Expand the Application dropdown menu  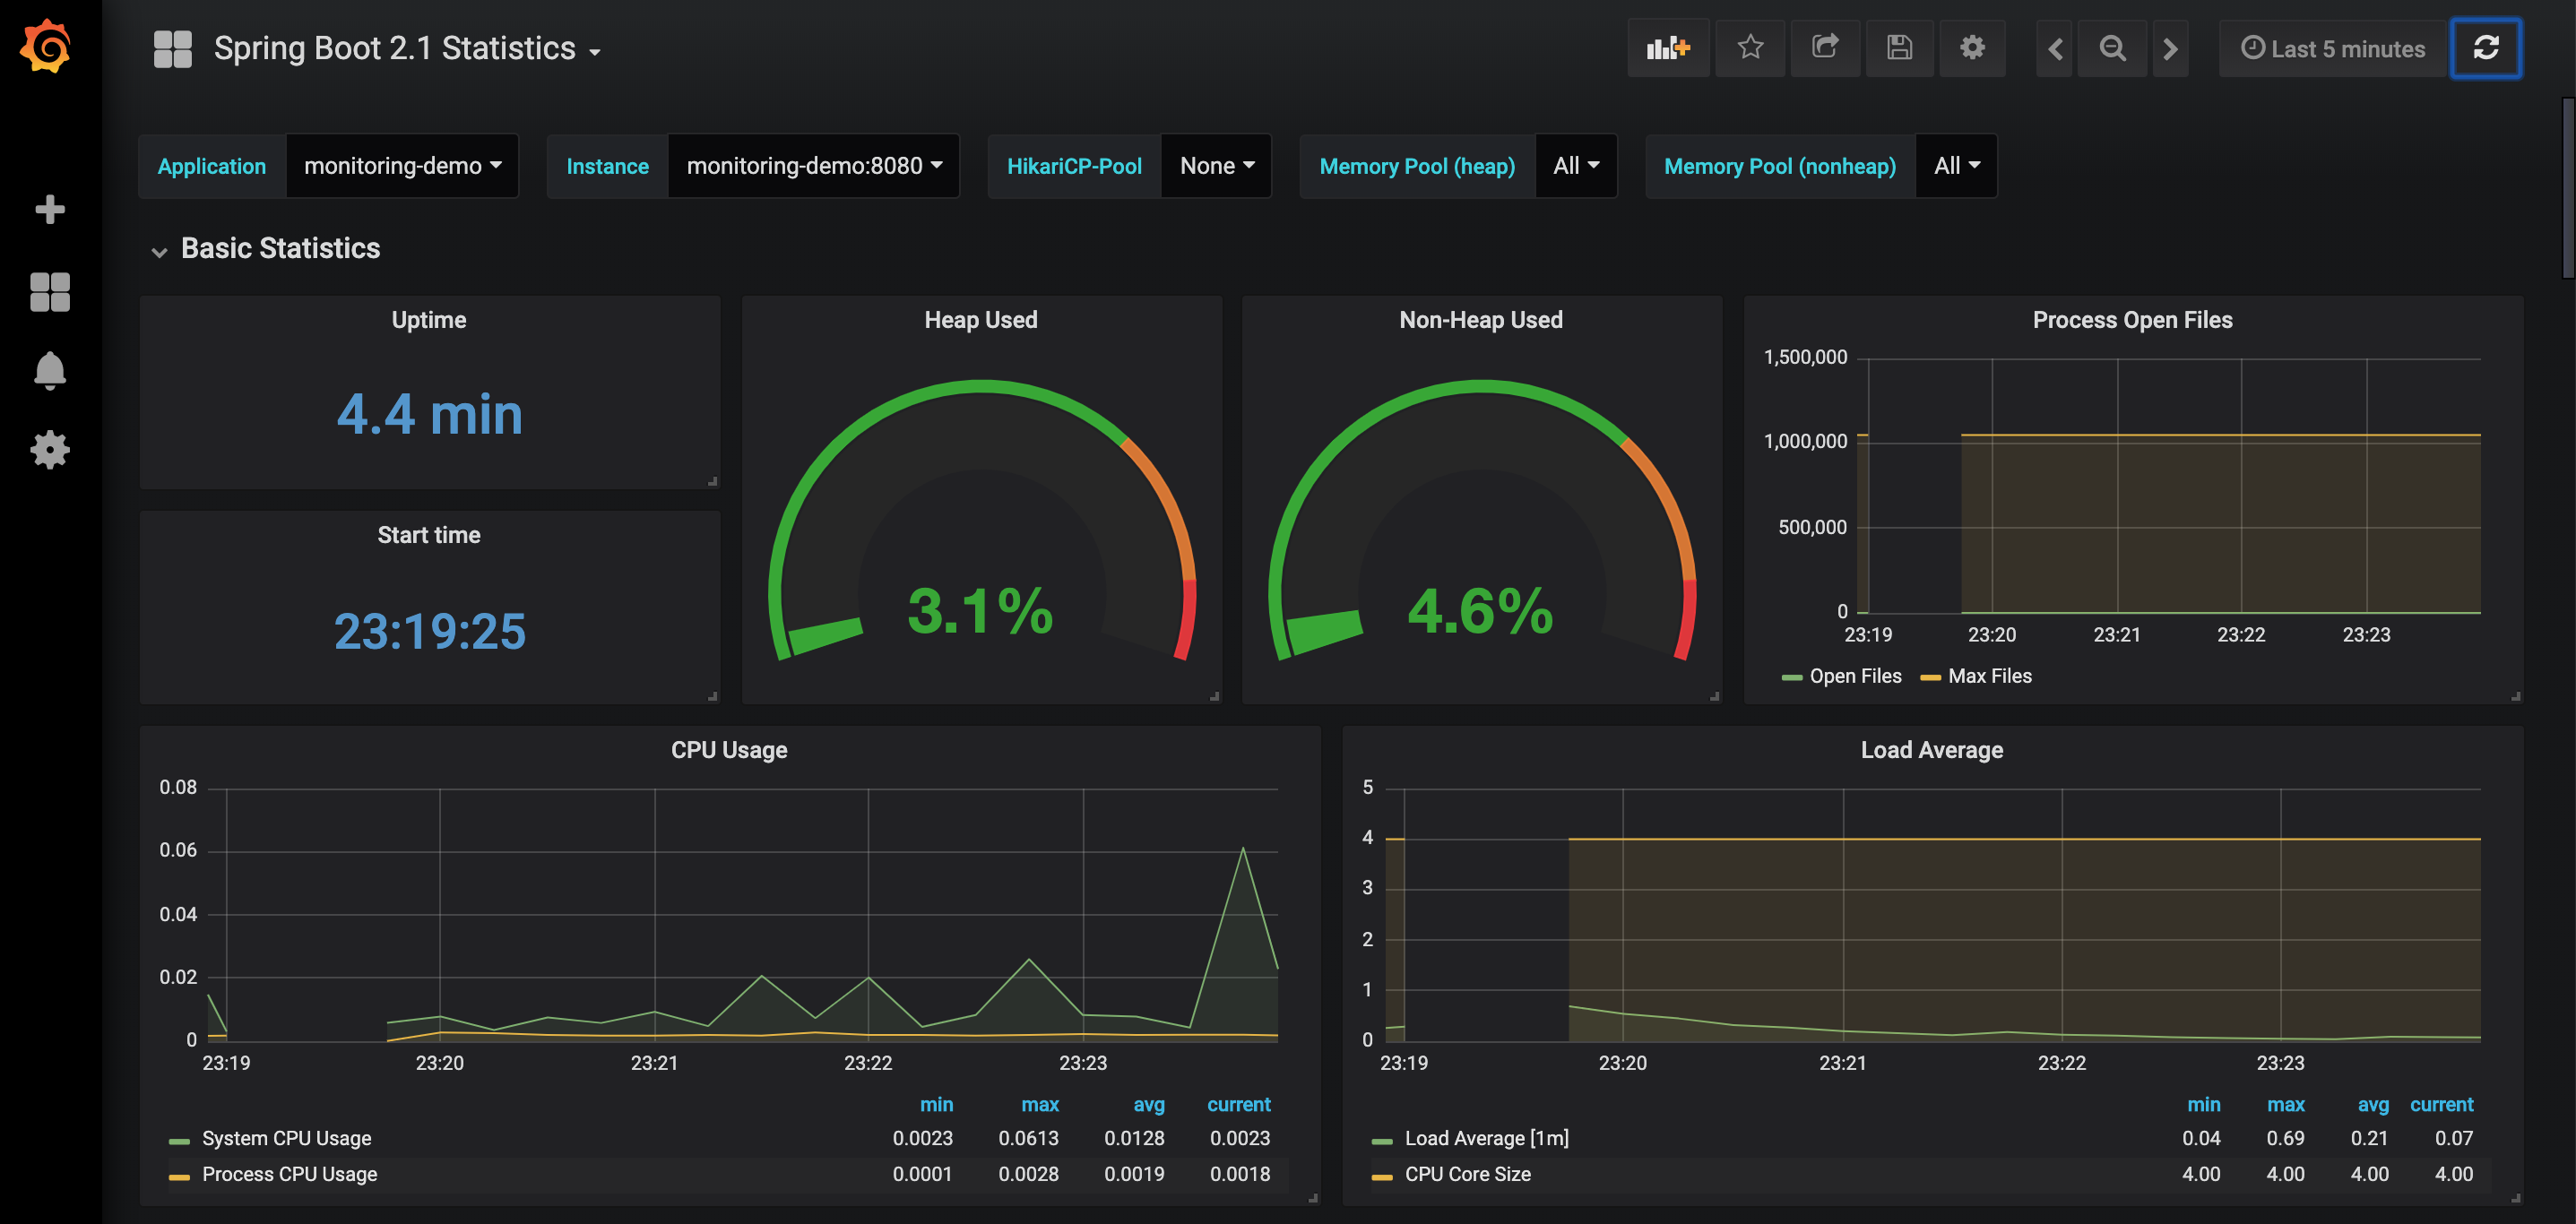click(402, 164)
